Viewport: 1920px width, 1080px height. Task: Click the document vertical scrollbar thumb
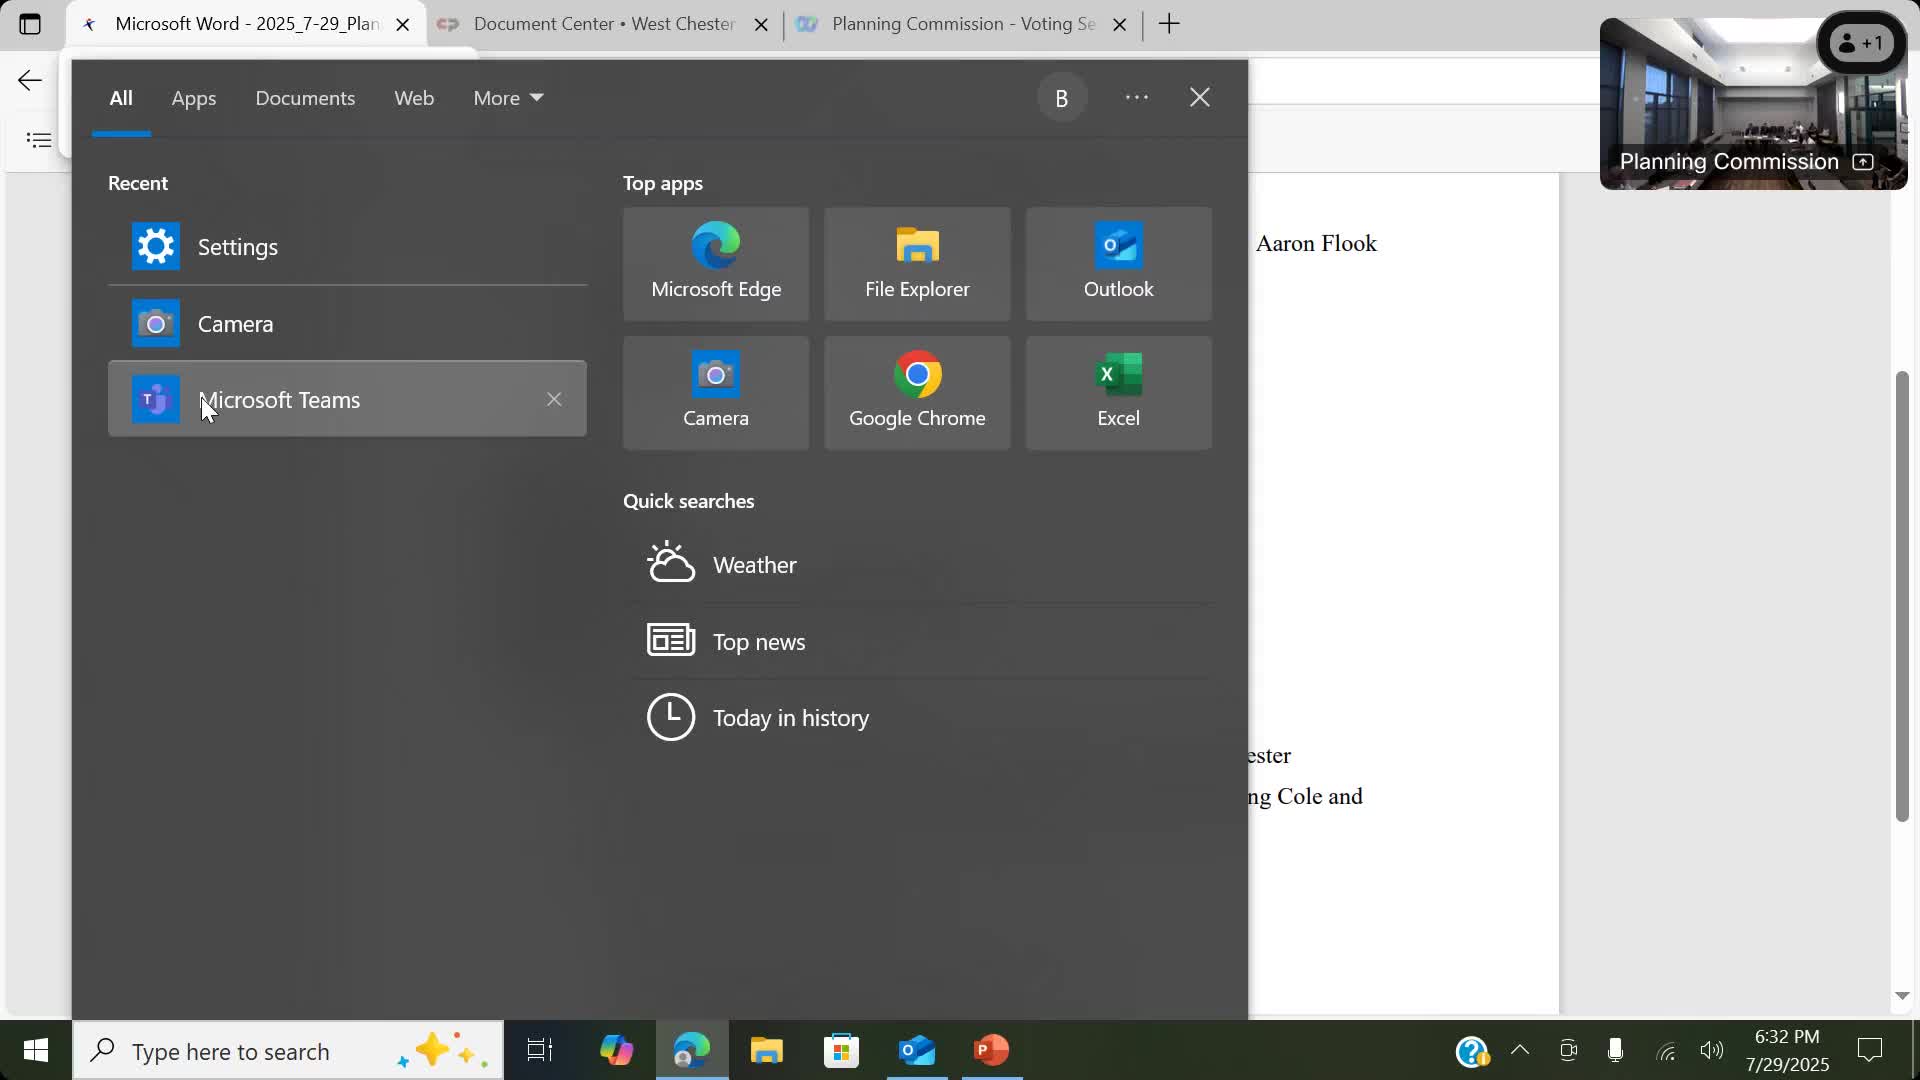click(x=1902, y=597)
